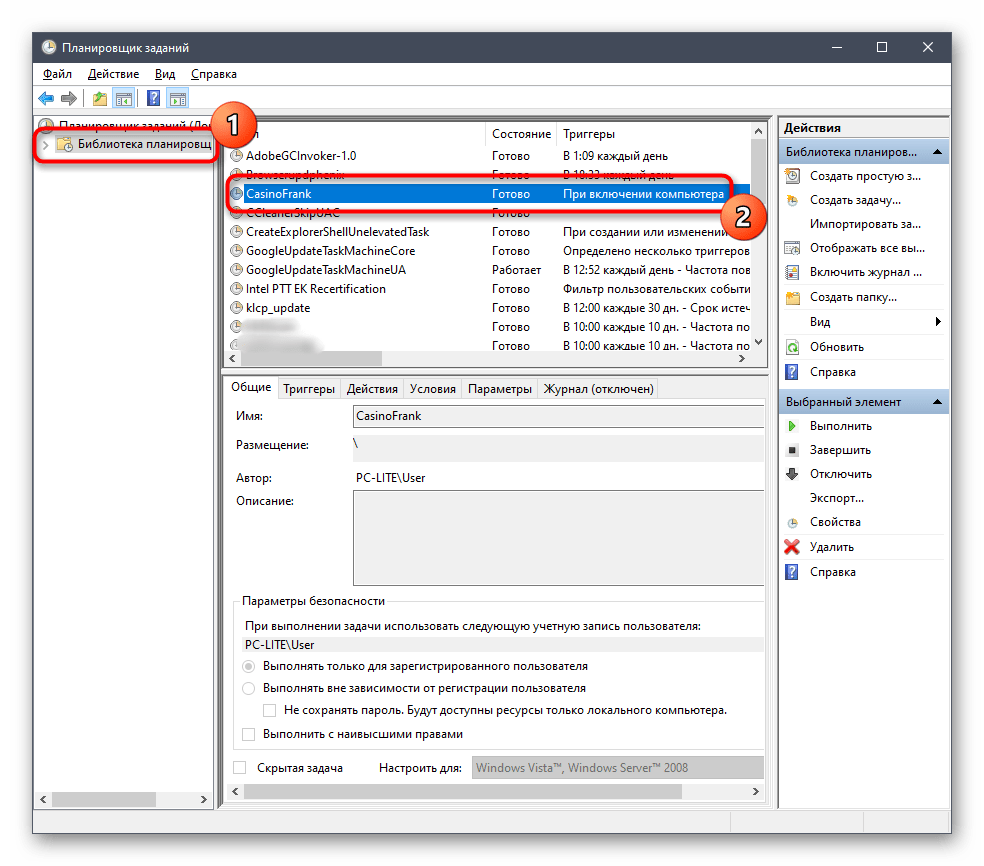
Task: Switch to the Действия tab
Action: pyautogui.click(x=372, y=389)
